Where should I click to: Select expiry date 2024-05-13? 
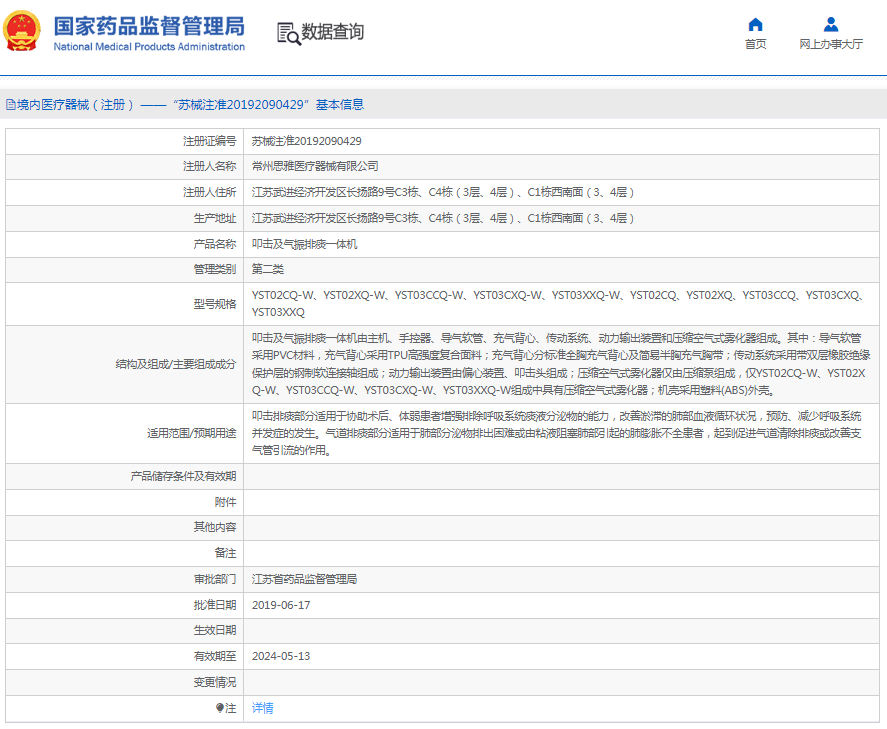click(281, 656)
